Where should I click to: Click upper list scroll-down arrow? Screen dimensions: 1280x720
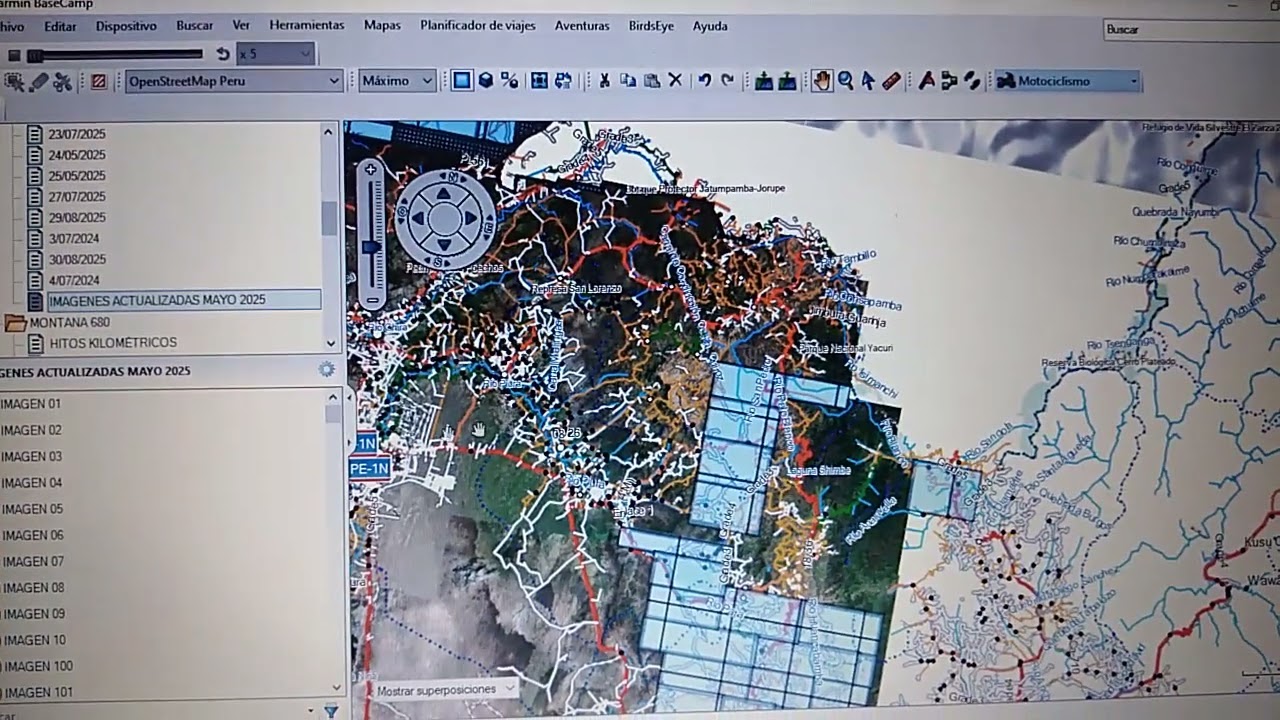pos(331,343)
